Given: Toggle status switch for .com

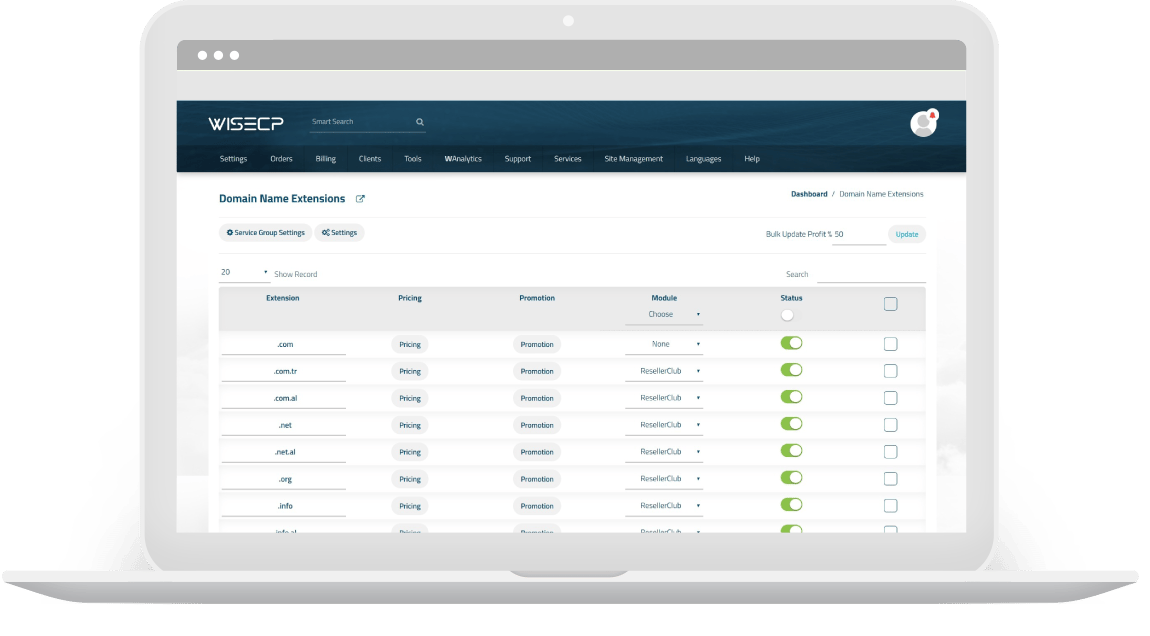Looking at the screenshot, I should click(791, 343).
